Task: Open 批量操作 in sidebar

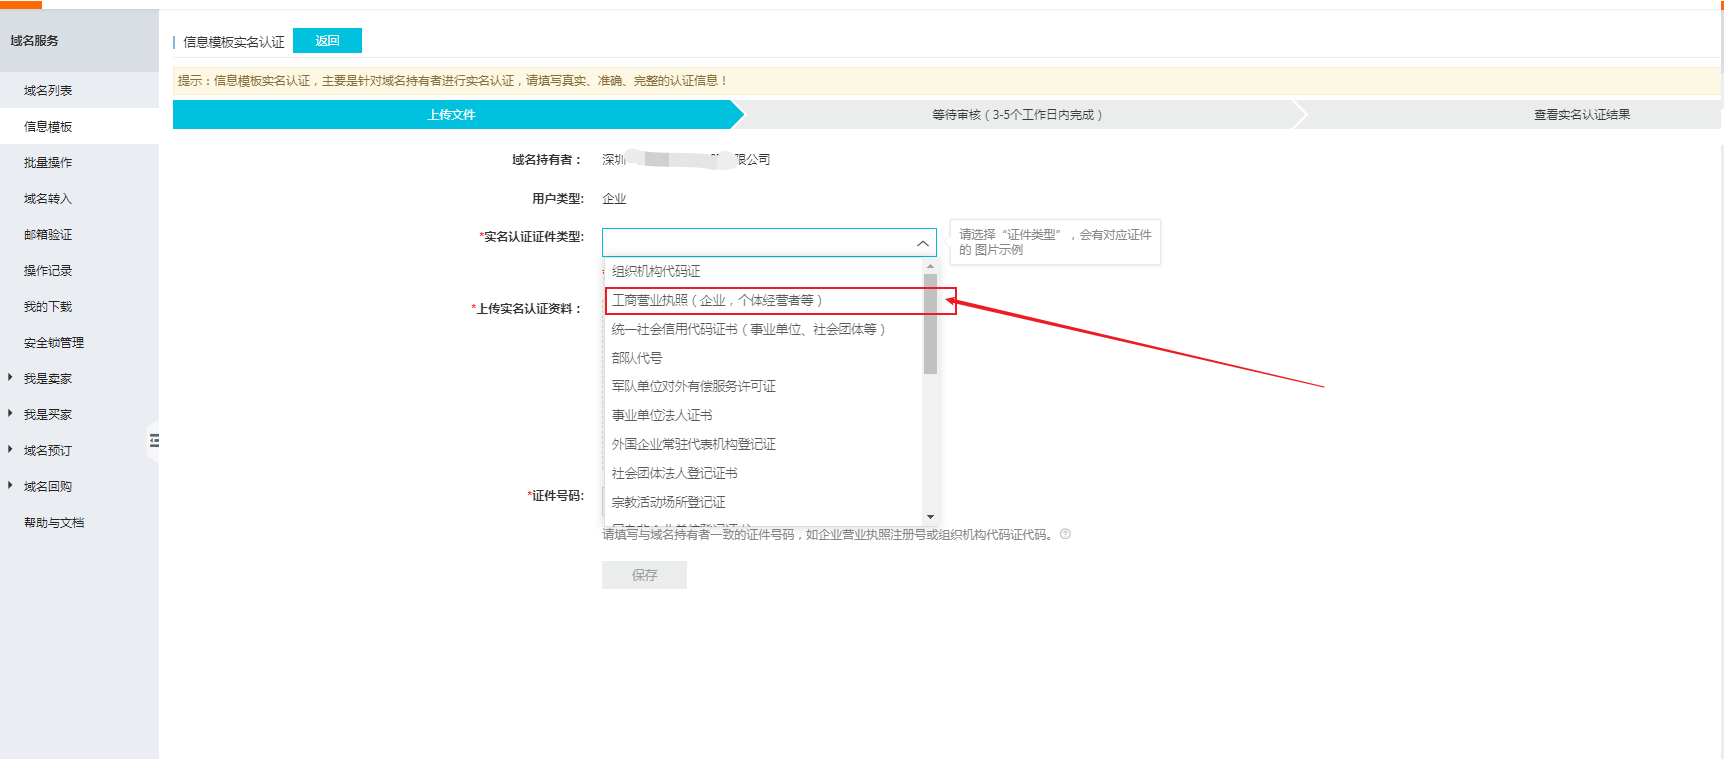Action: click(x=48, y=162)
